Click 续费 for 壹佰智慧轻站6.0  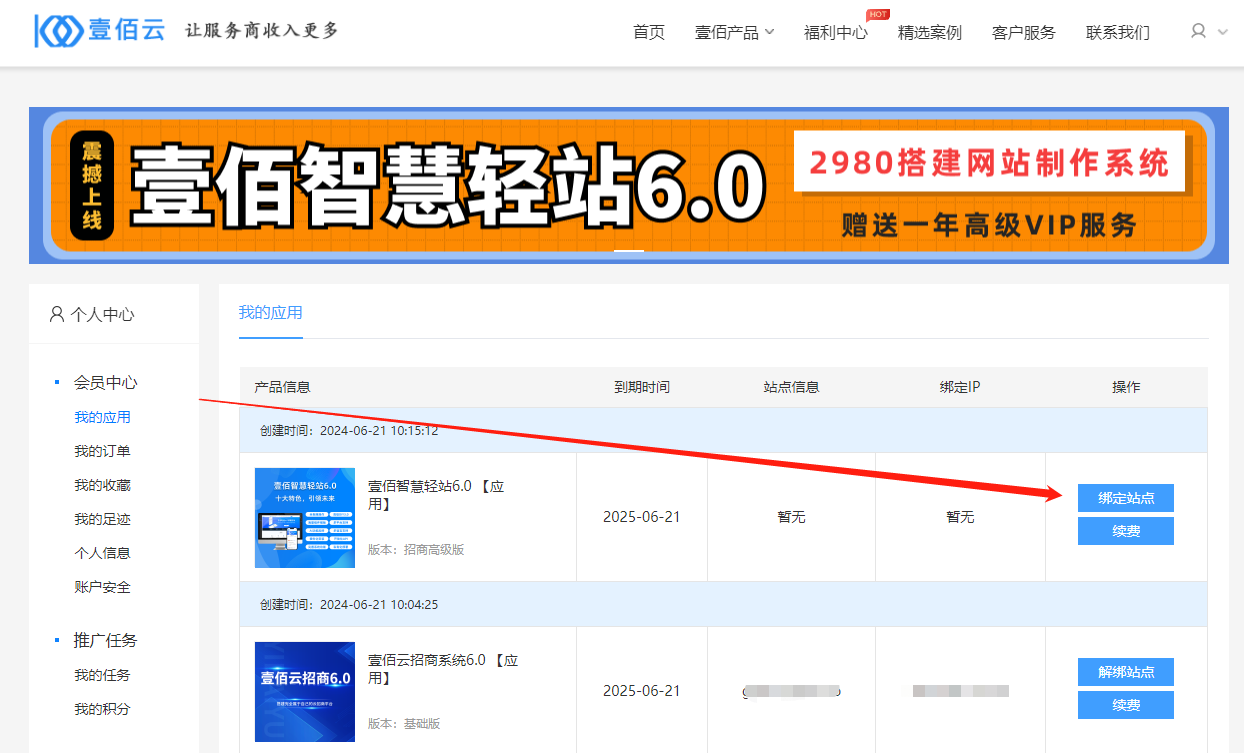(x=1126, y=531)
